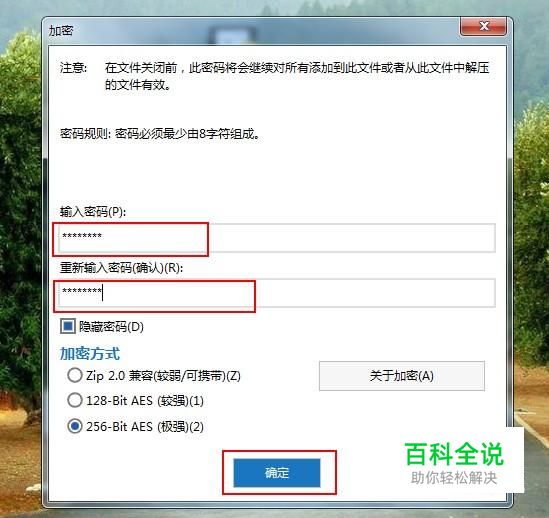Screen dimensions: 549x518
Task: Click the 密码规则 rule text line
Action: pyautogui.click(x=160, y=134)
